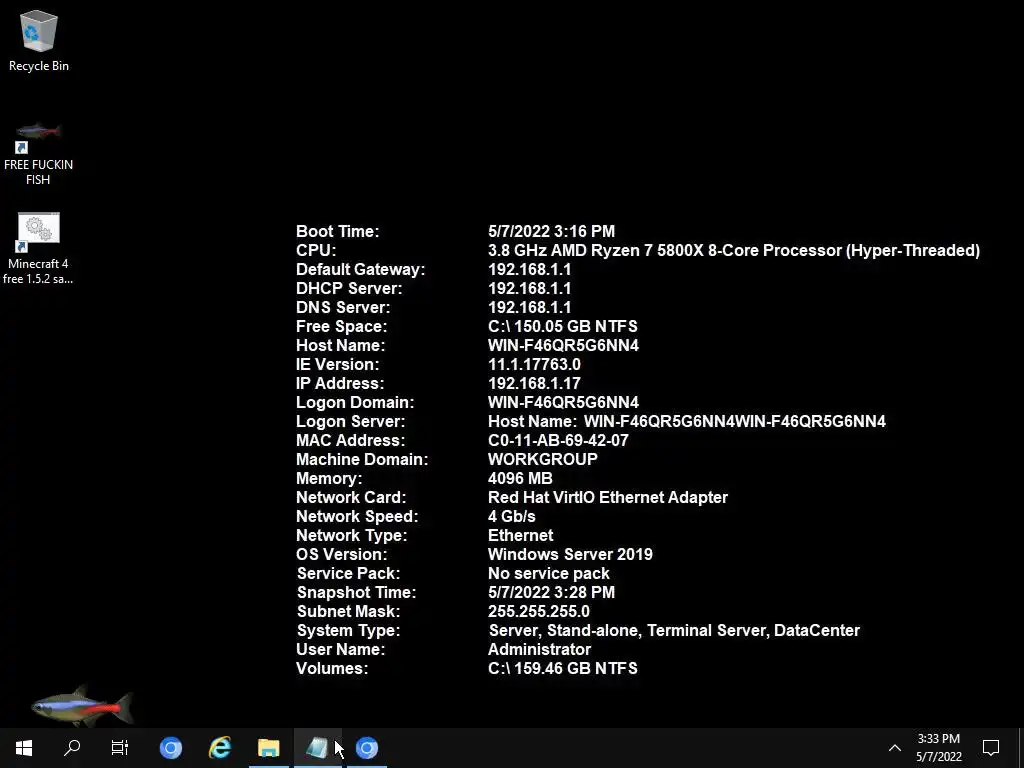Click the User Name value Administrator
Image resolution: width=1024 pixels, height=768 pixels.
tap(539, 649)
